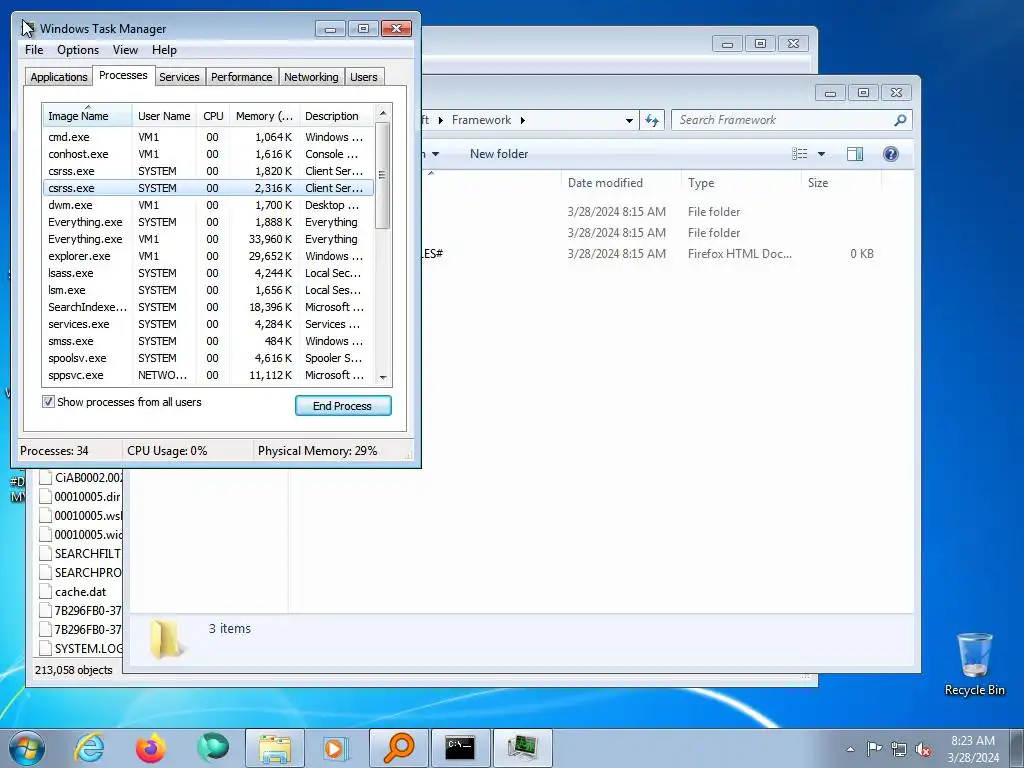Toggle the Explorer preview pane icon

pyautogui.click(x=855, y=154)
